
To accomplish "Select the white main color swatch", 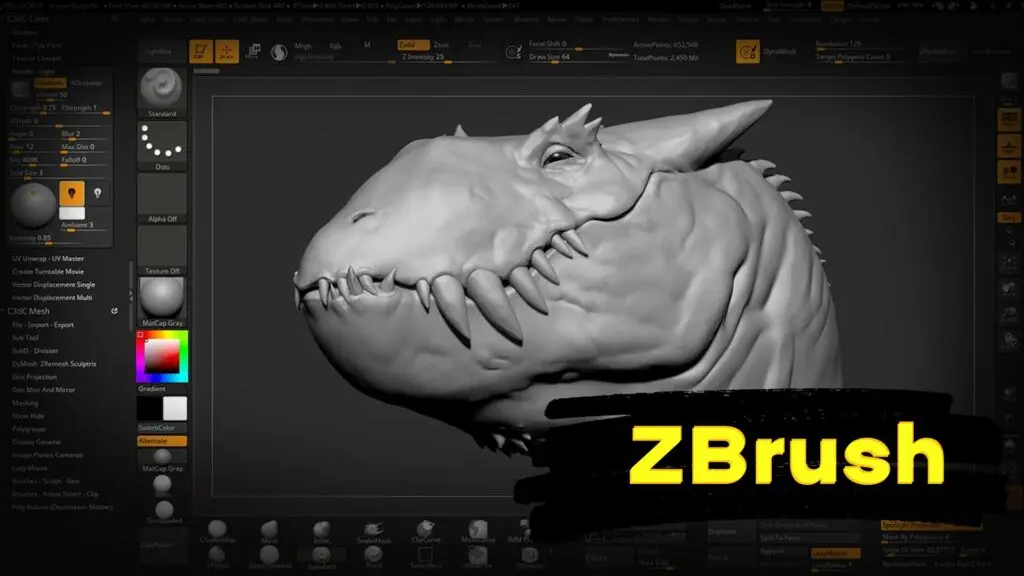I will point(174,409).
